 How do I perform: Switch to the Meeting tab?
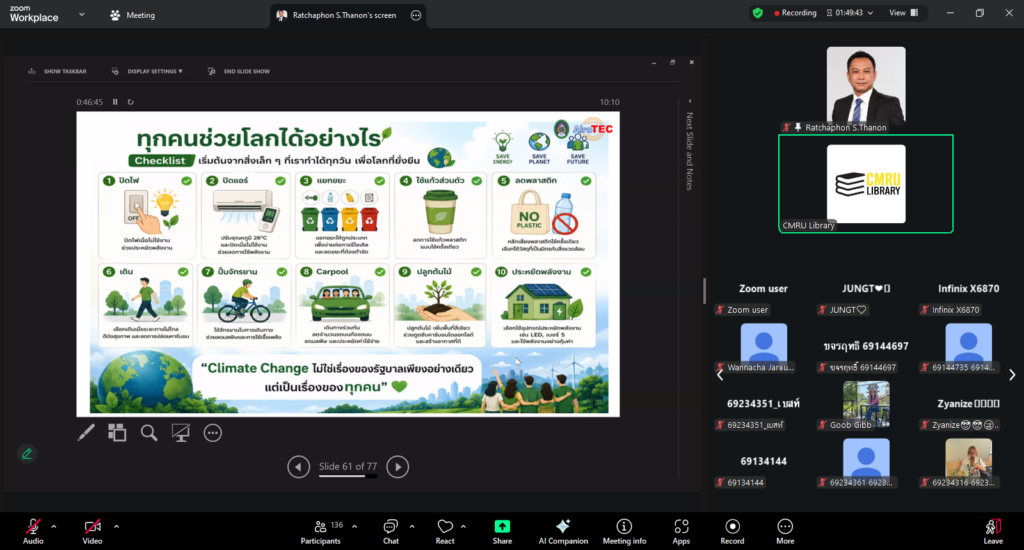[133, 15]
